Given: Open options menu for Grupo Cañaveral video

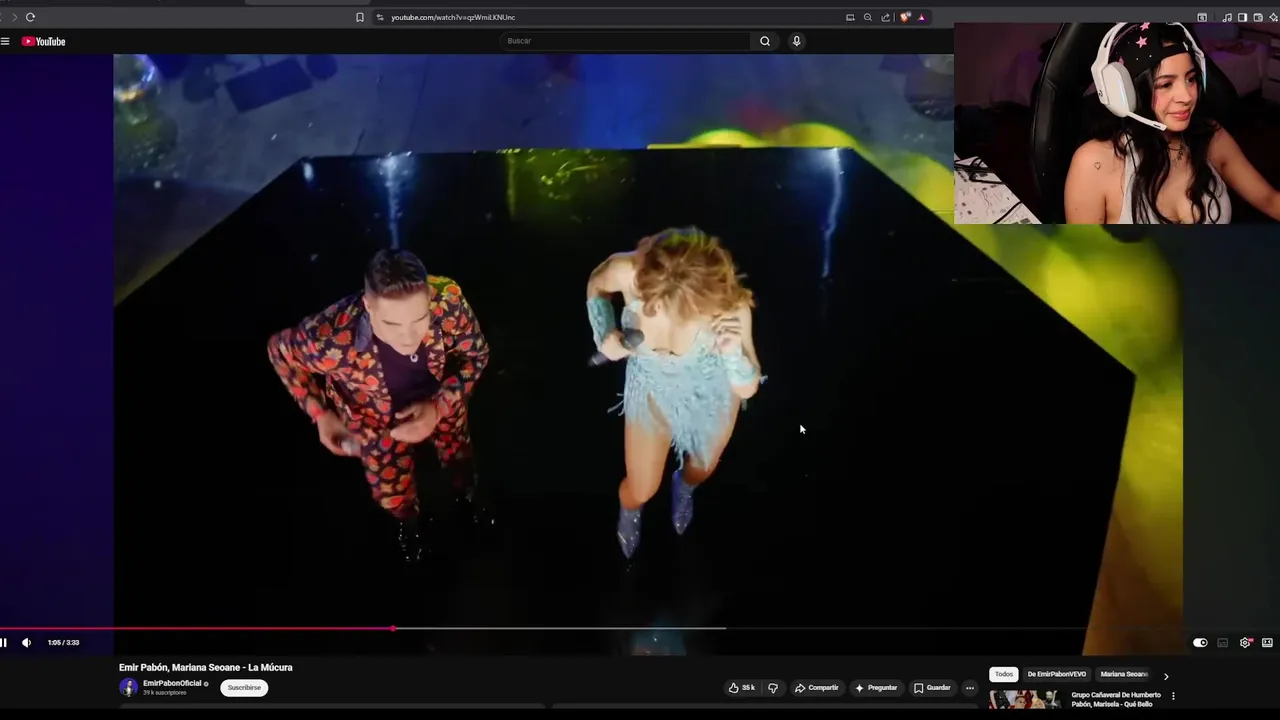Looking at the screenshot, I should (x=1173, y=696).
